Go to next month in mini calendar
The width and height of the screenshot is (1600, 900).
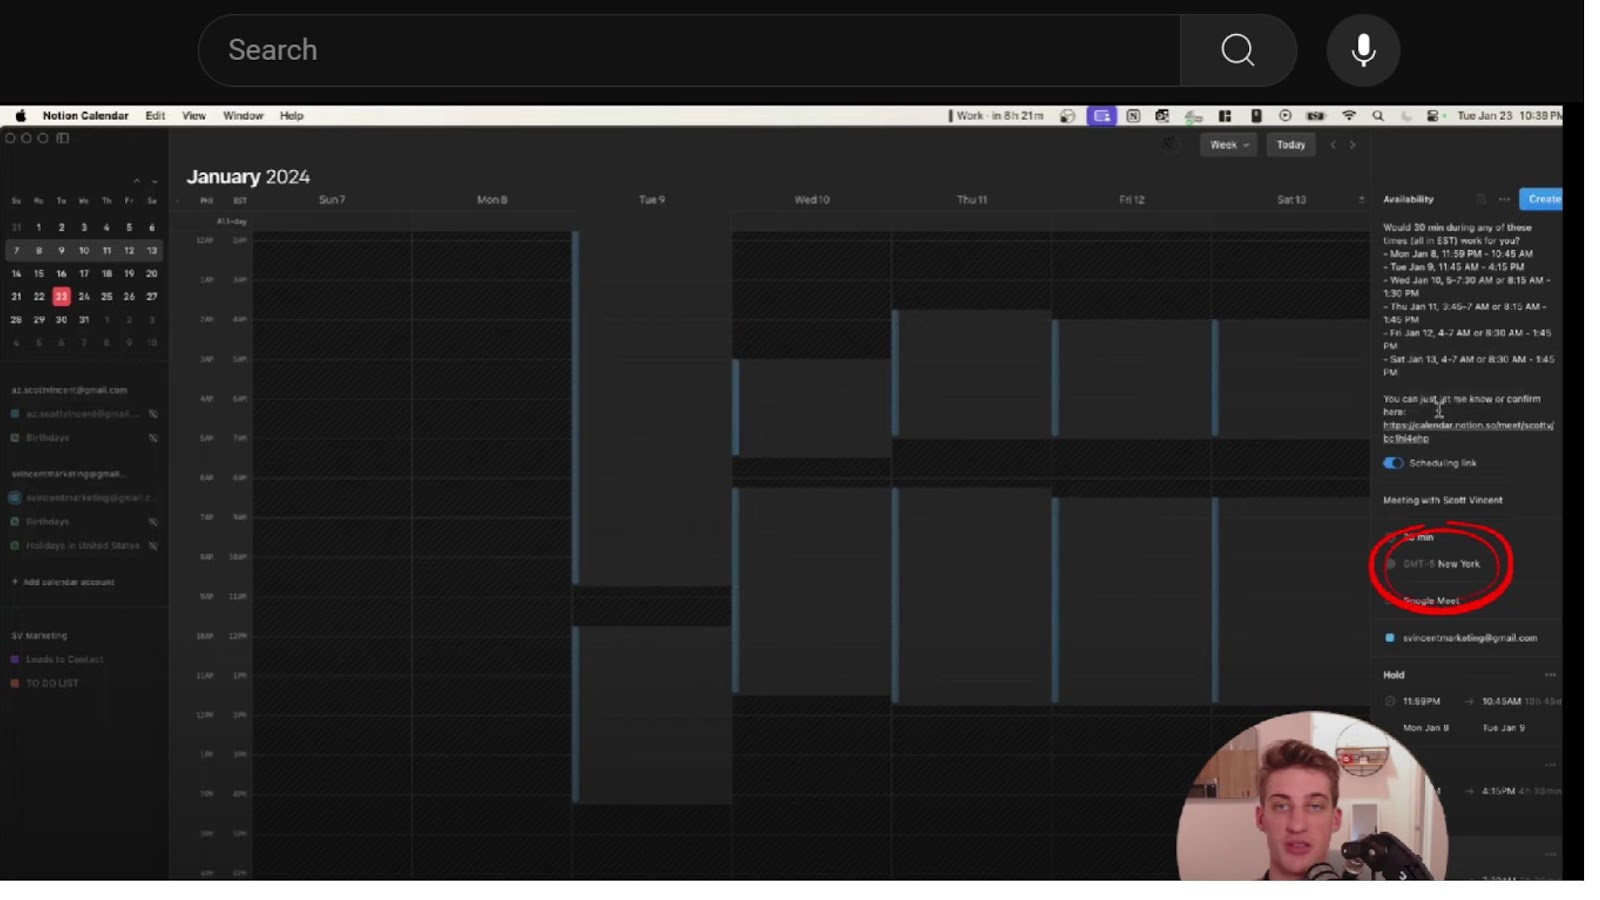[x=154, y=181]
